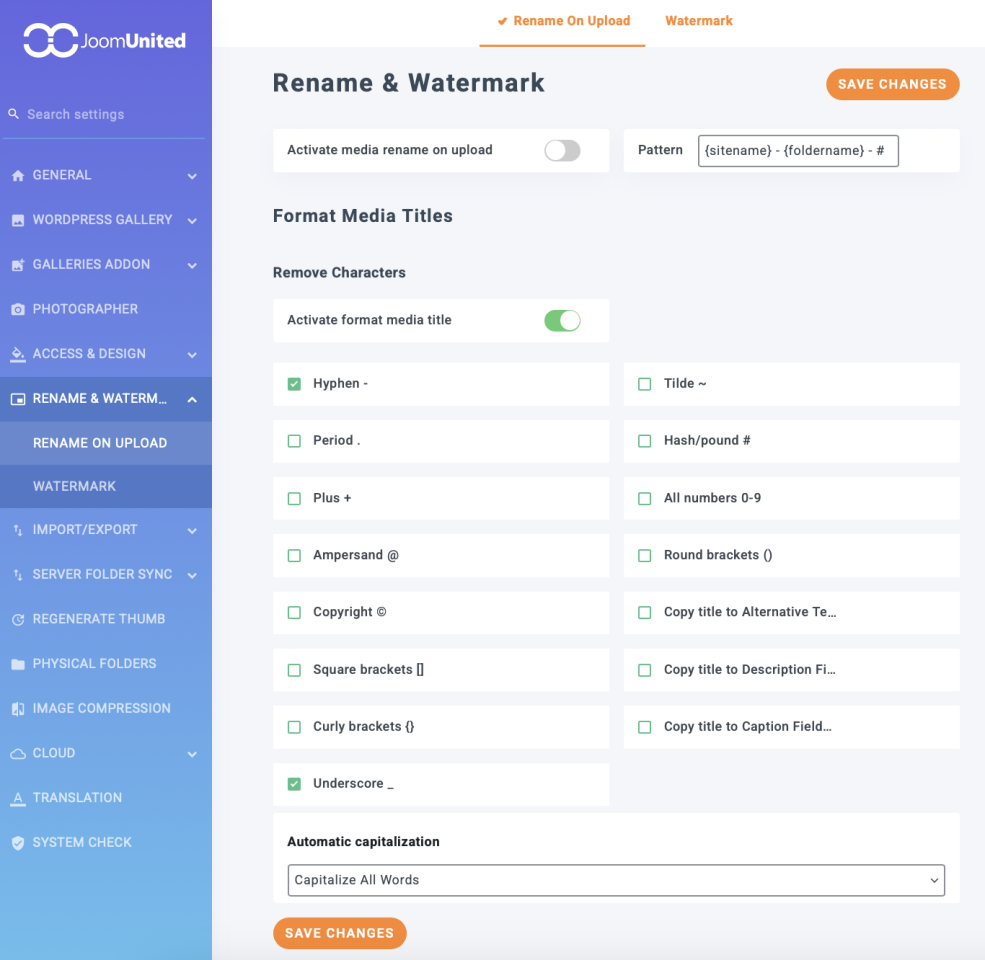
Task: Click the Translation icon in sidebar
Action: pos(18,798)
